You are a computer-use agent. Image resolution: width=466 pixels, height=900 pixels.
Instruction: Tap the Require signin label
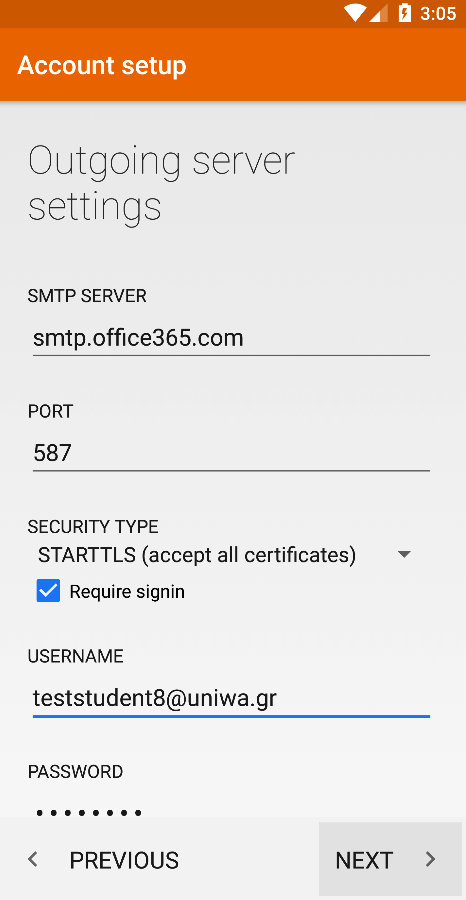(x=127, y=591)
